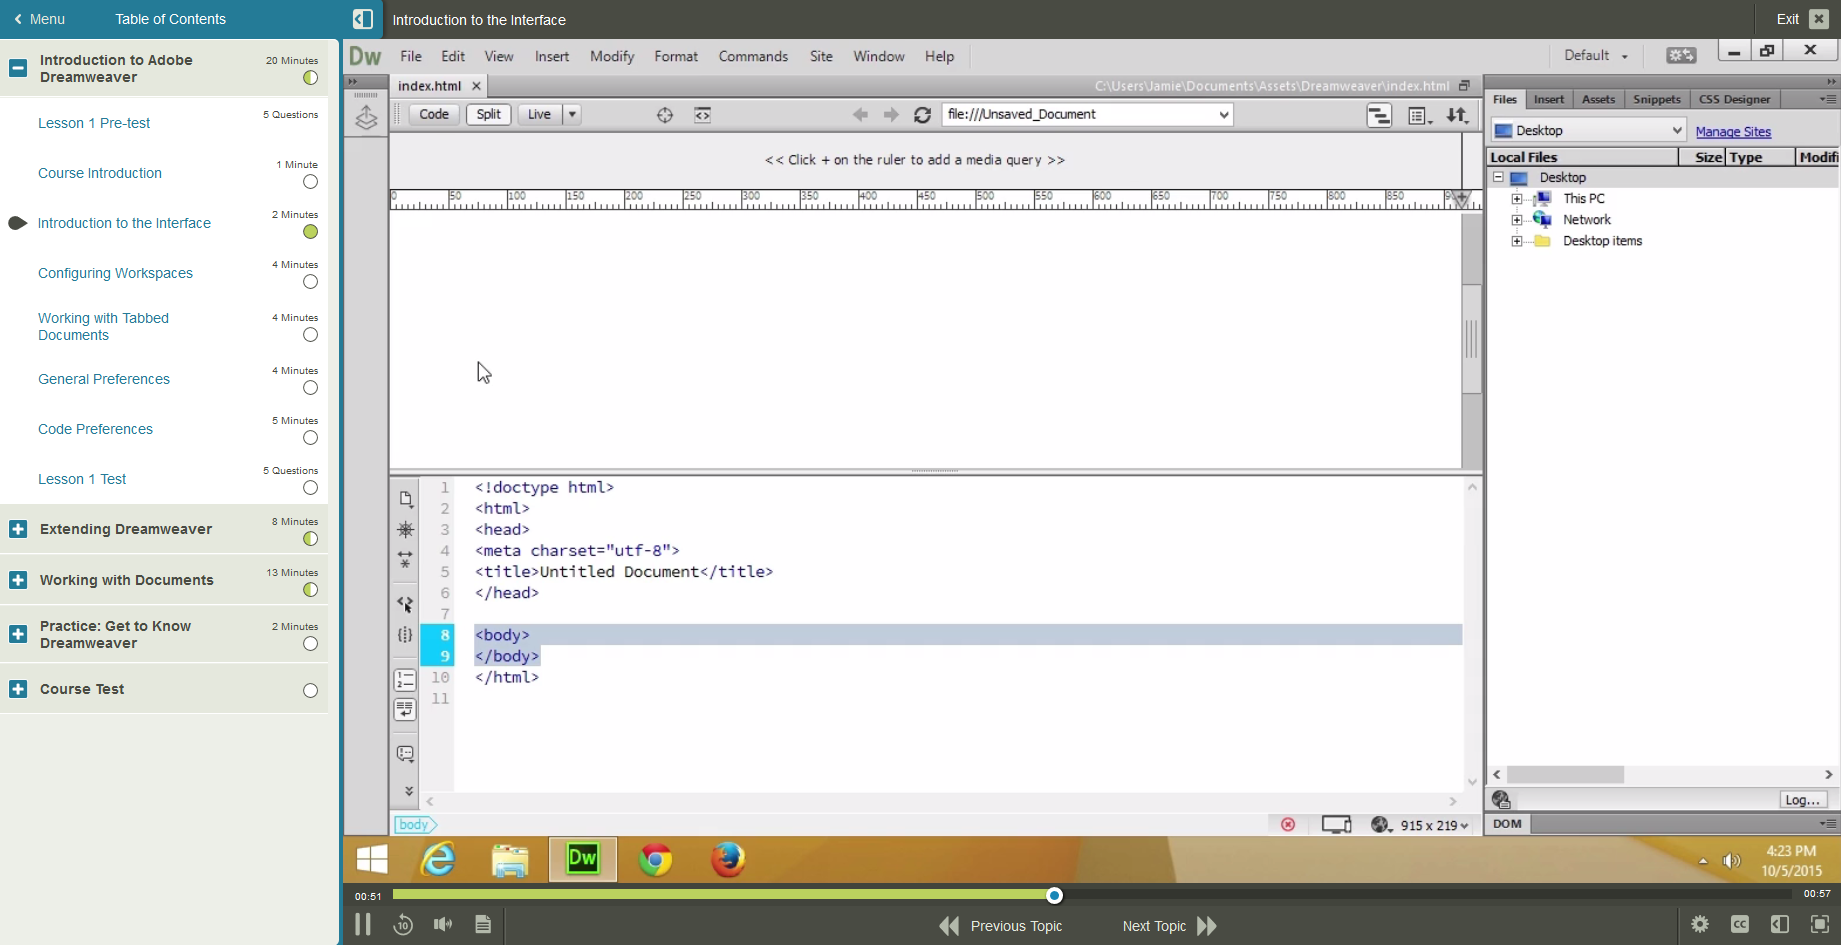Viewport: 1841px width, 945px height.
Task: Click the Balance Braces icon
Action: click(x=405, y=635)
